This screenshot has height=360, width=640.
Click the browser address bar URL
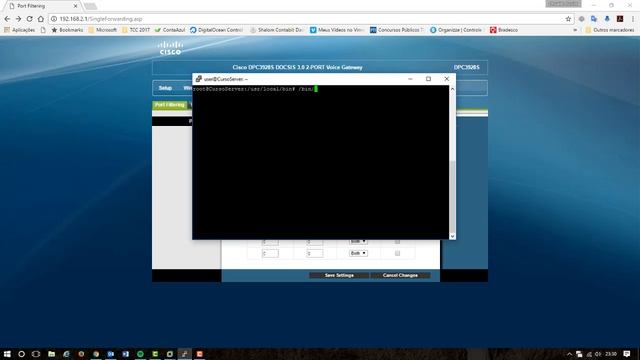point(101,19)
